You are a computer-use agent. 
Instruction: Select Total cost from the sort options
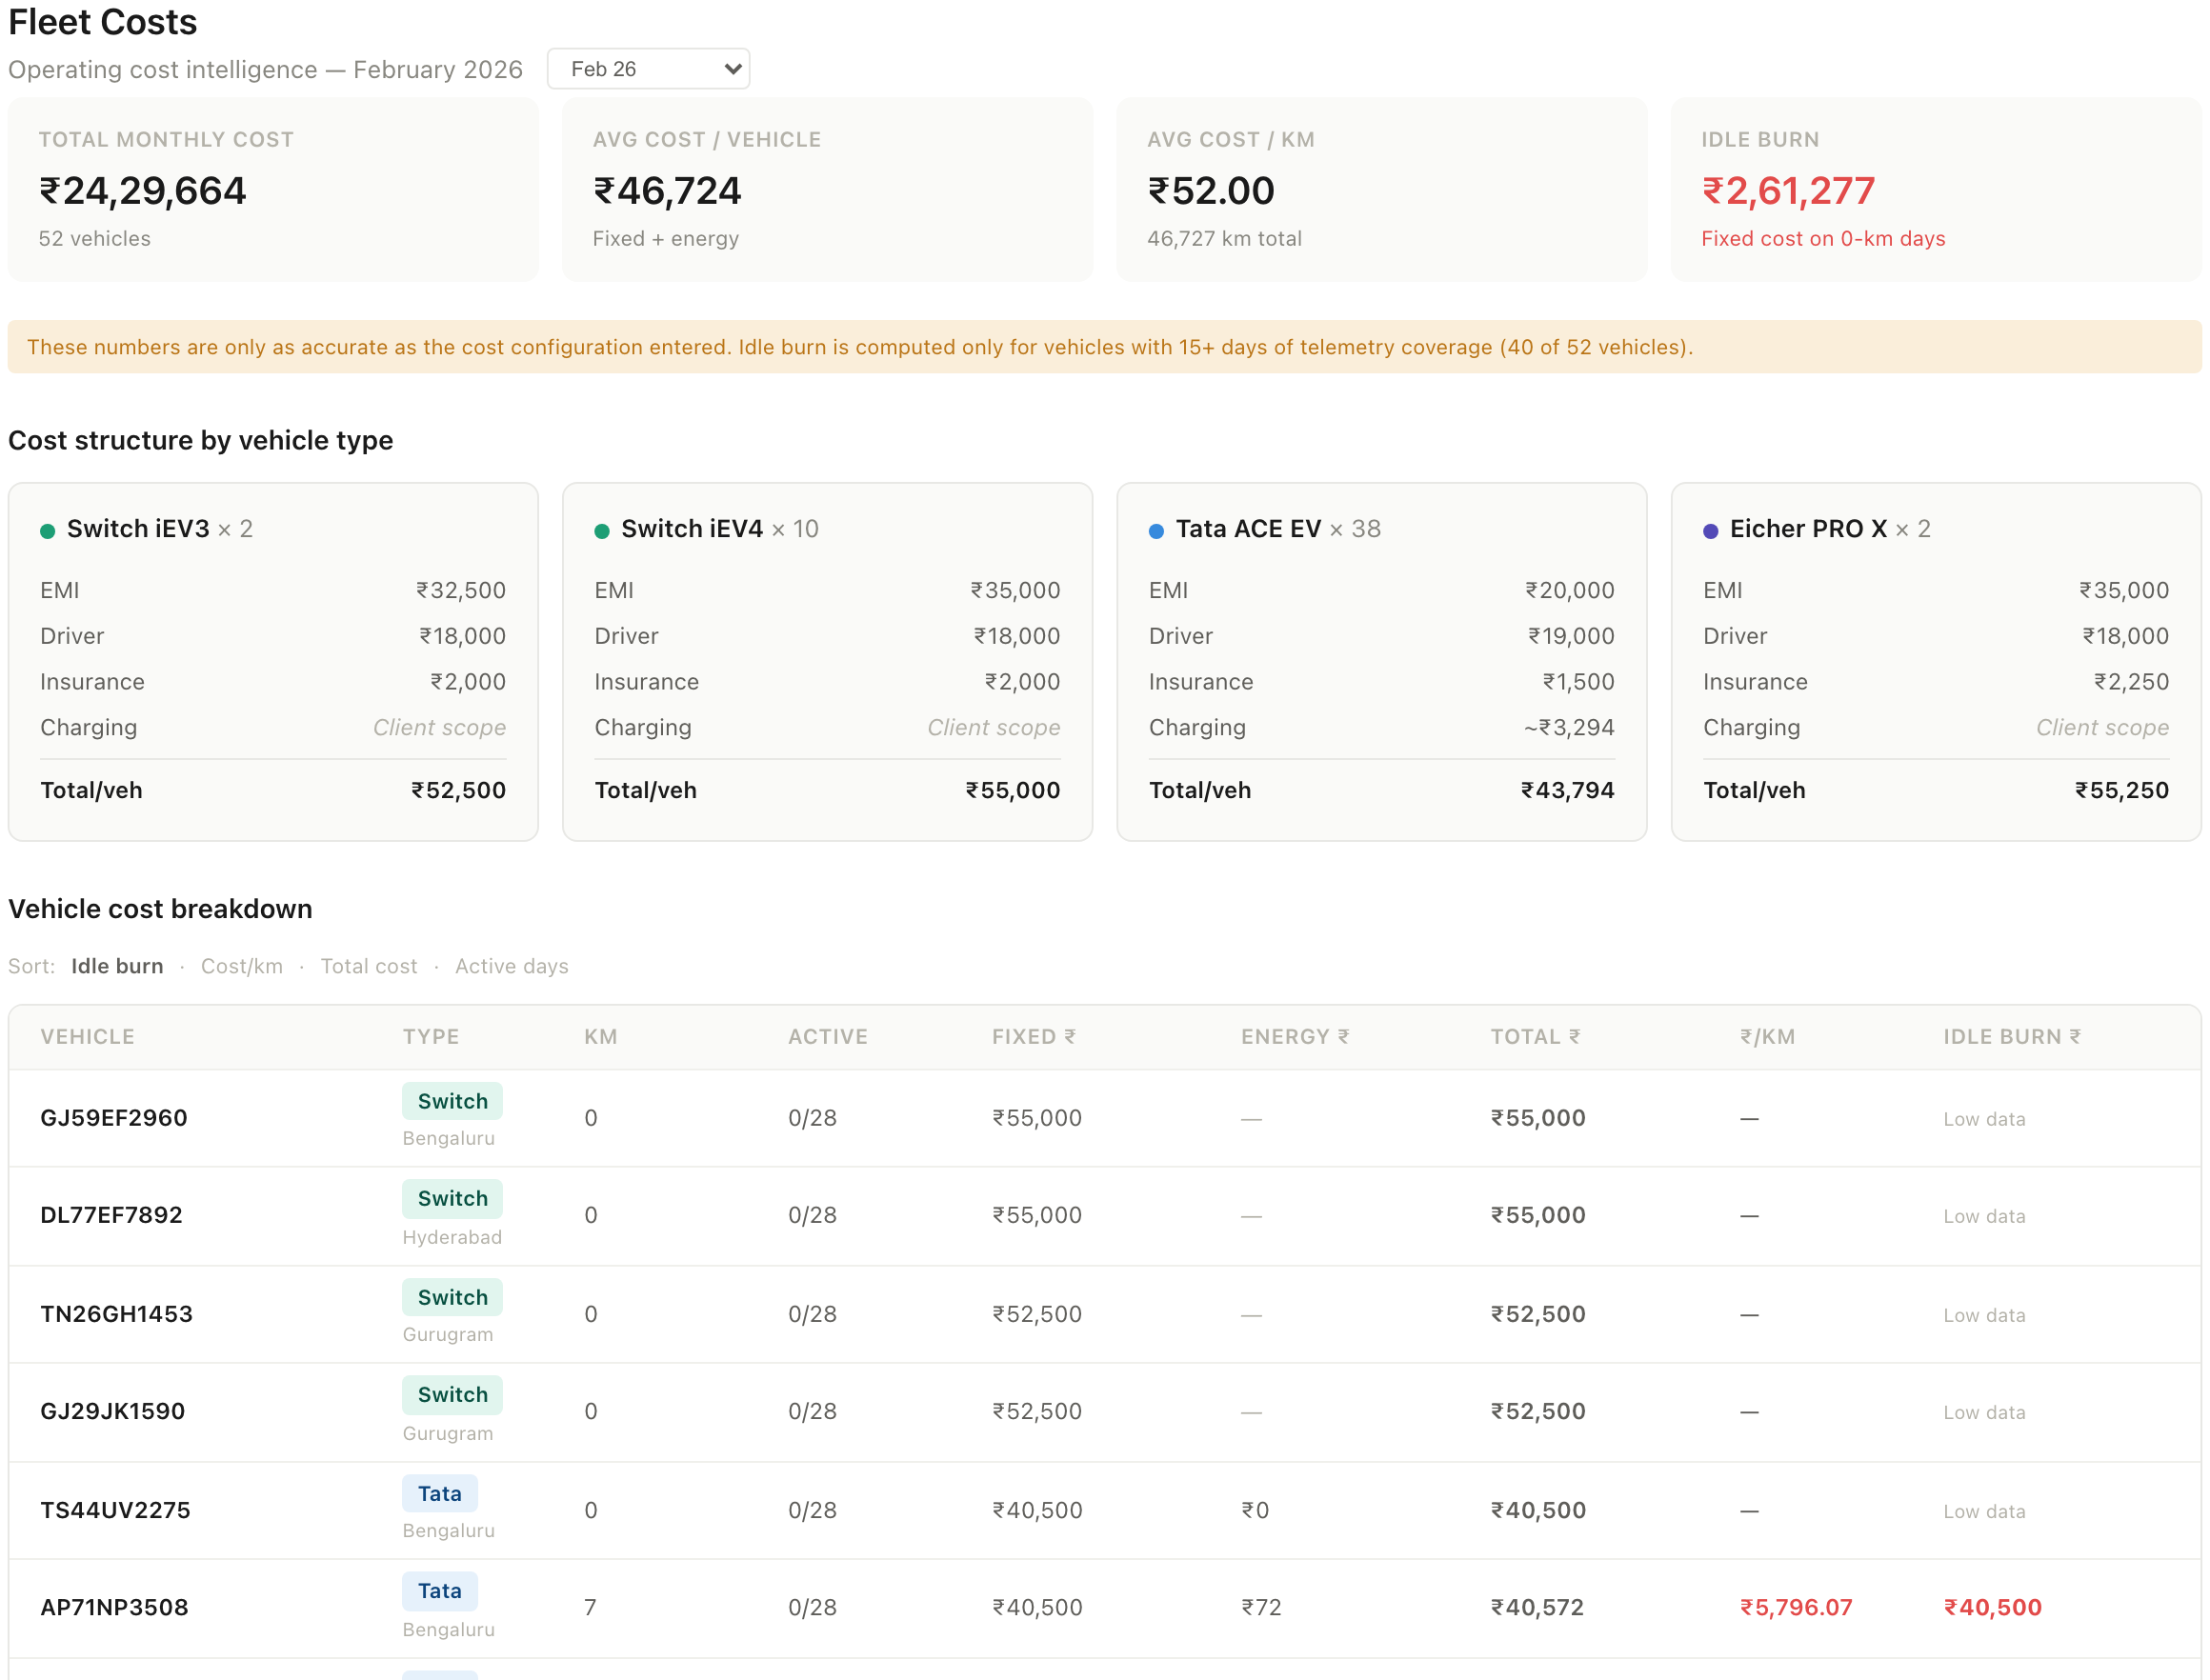tap(369, 966)
